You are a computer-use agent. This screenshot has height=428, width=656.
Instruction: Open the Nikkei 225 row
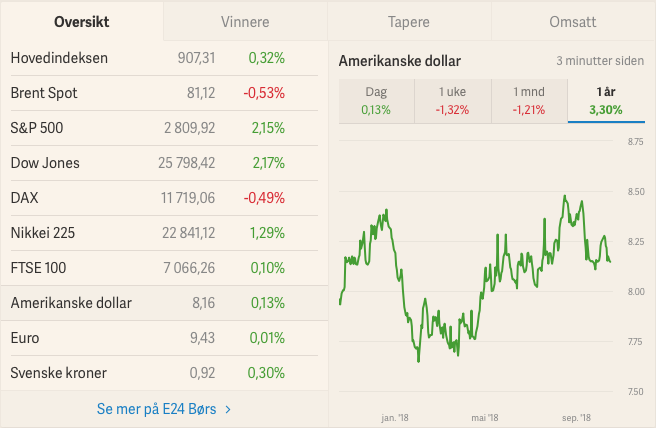point(164,233)
